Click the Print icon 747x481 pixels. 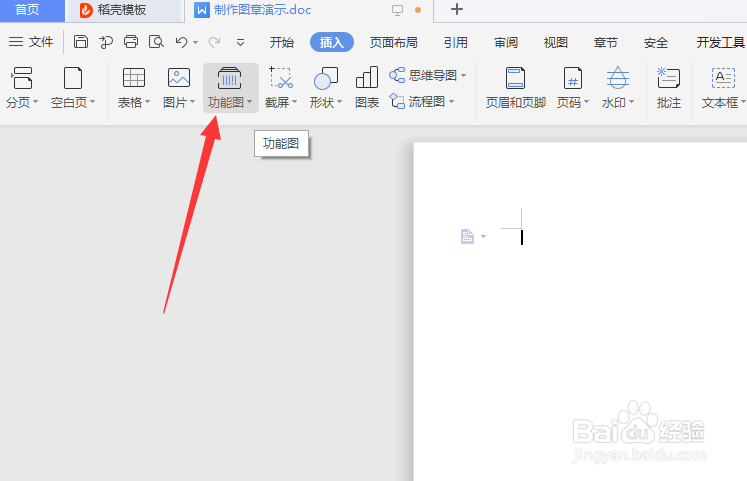[131, 42]
